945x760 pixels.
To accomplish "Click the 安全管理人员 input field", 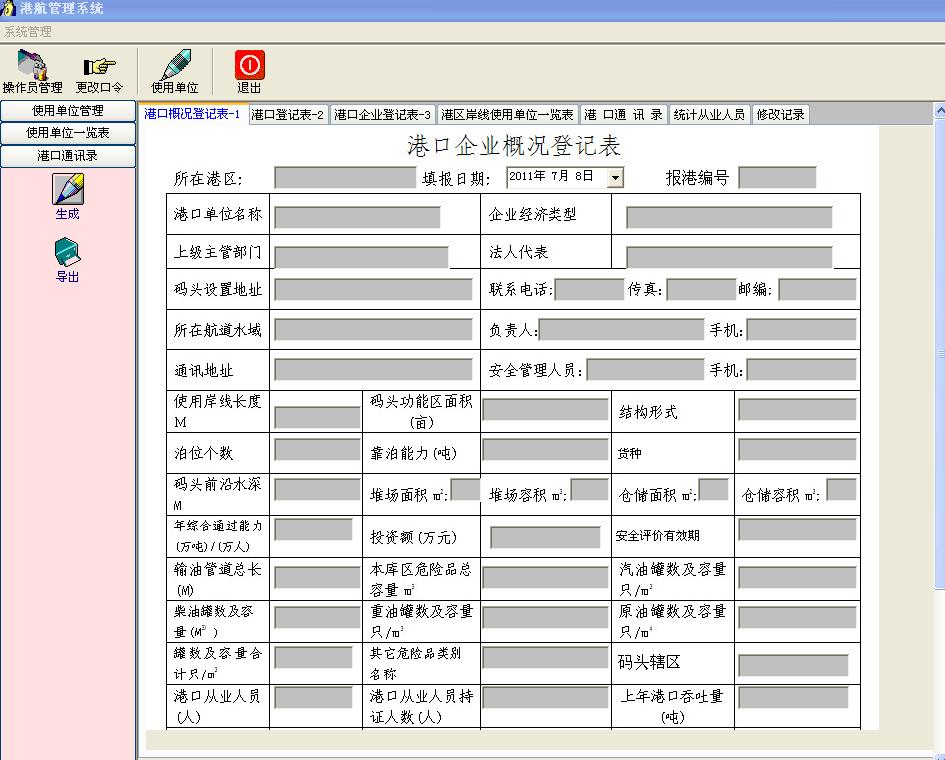I will tap(645, 369).
